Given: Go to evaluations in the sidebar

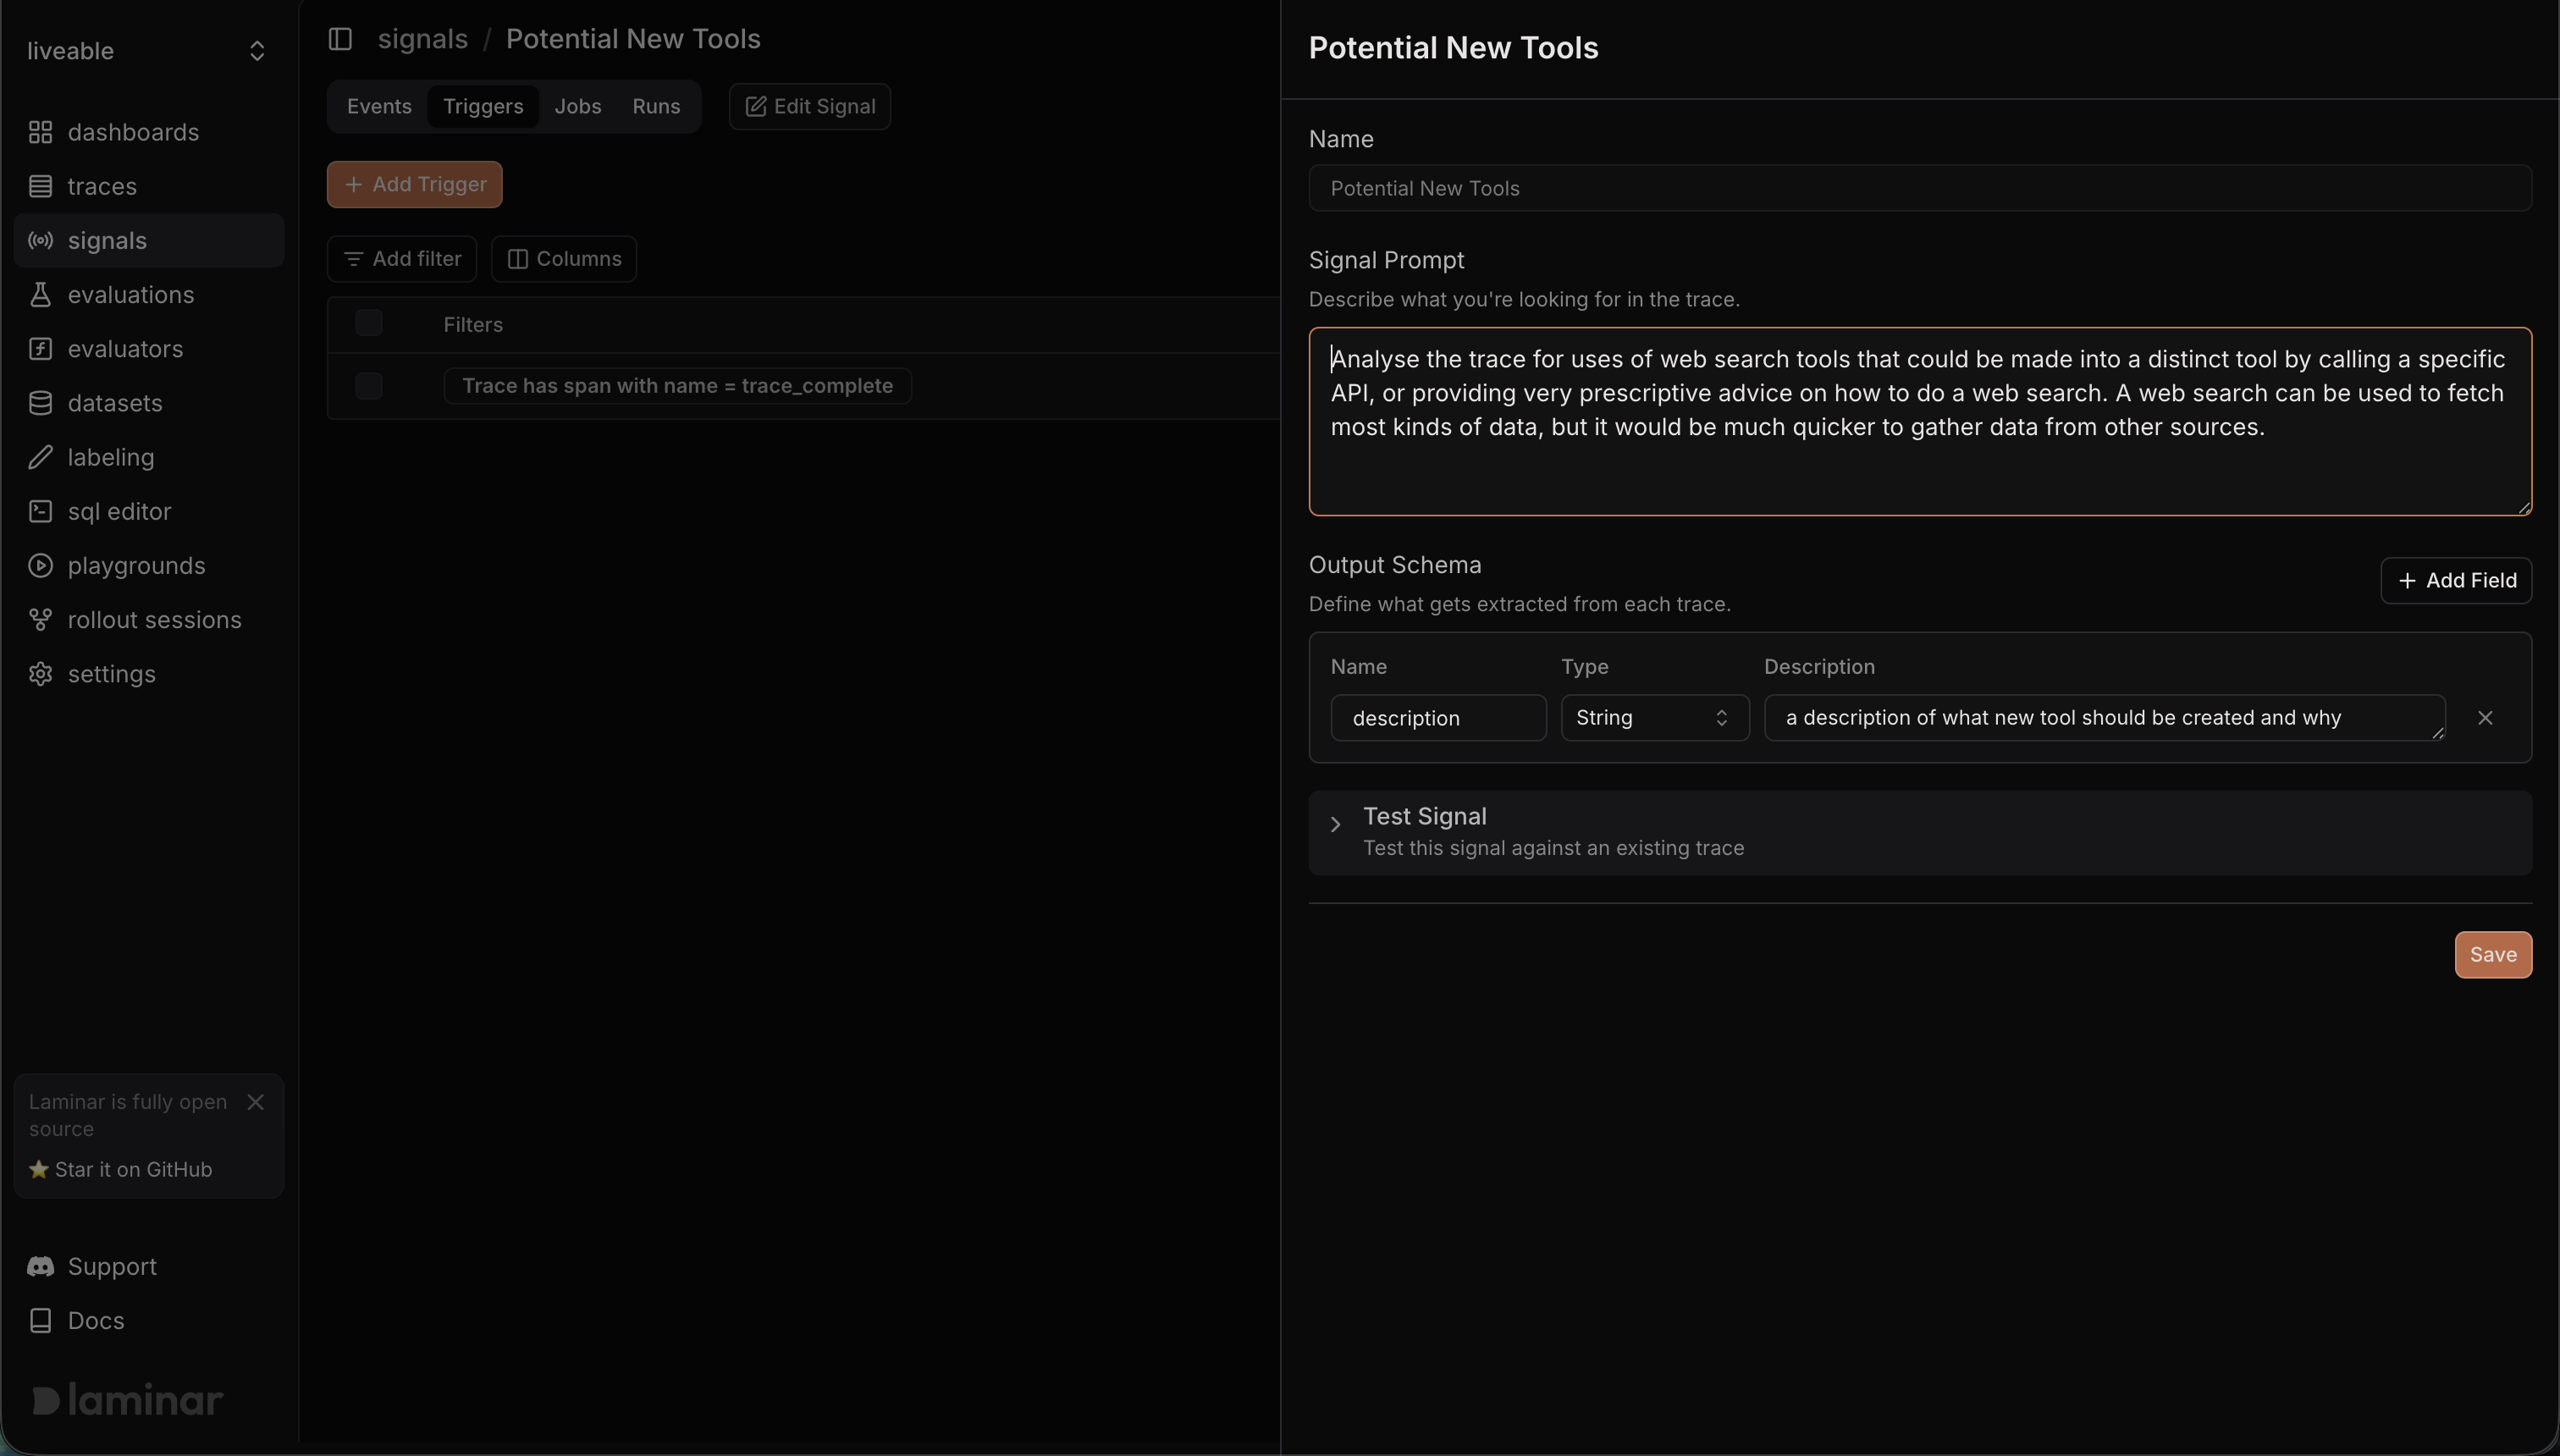Looking at the screenshot, I should pyautogui.click(x=130, y=294).
